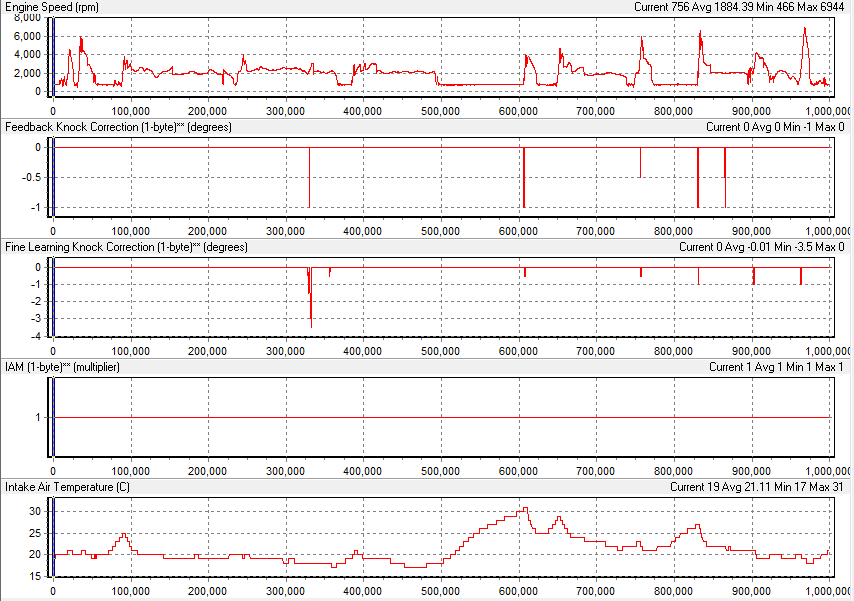Click blue cursor in Intake Air Temperature chart
This screenshot has width=854, height=601.
point(53,537)
